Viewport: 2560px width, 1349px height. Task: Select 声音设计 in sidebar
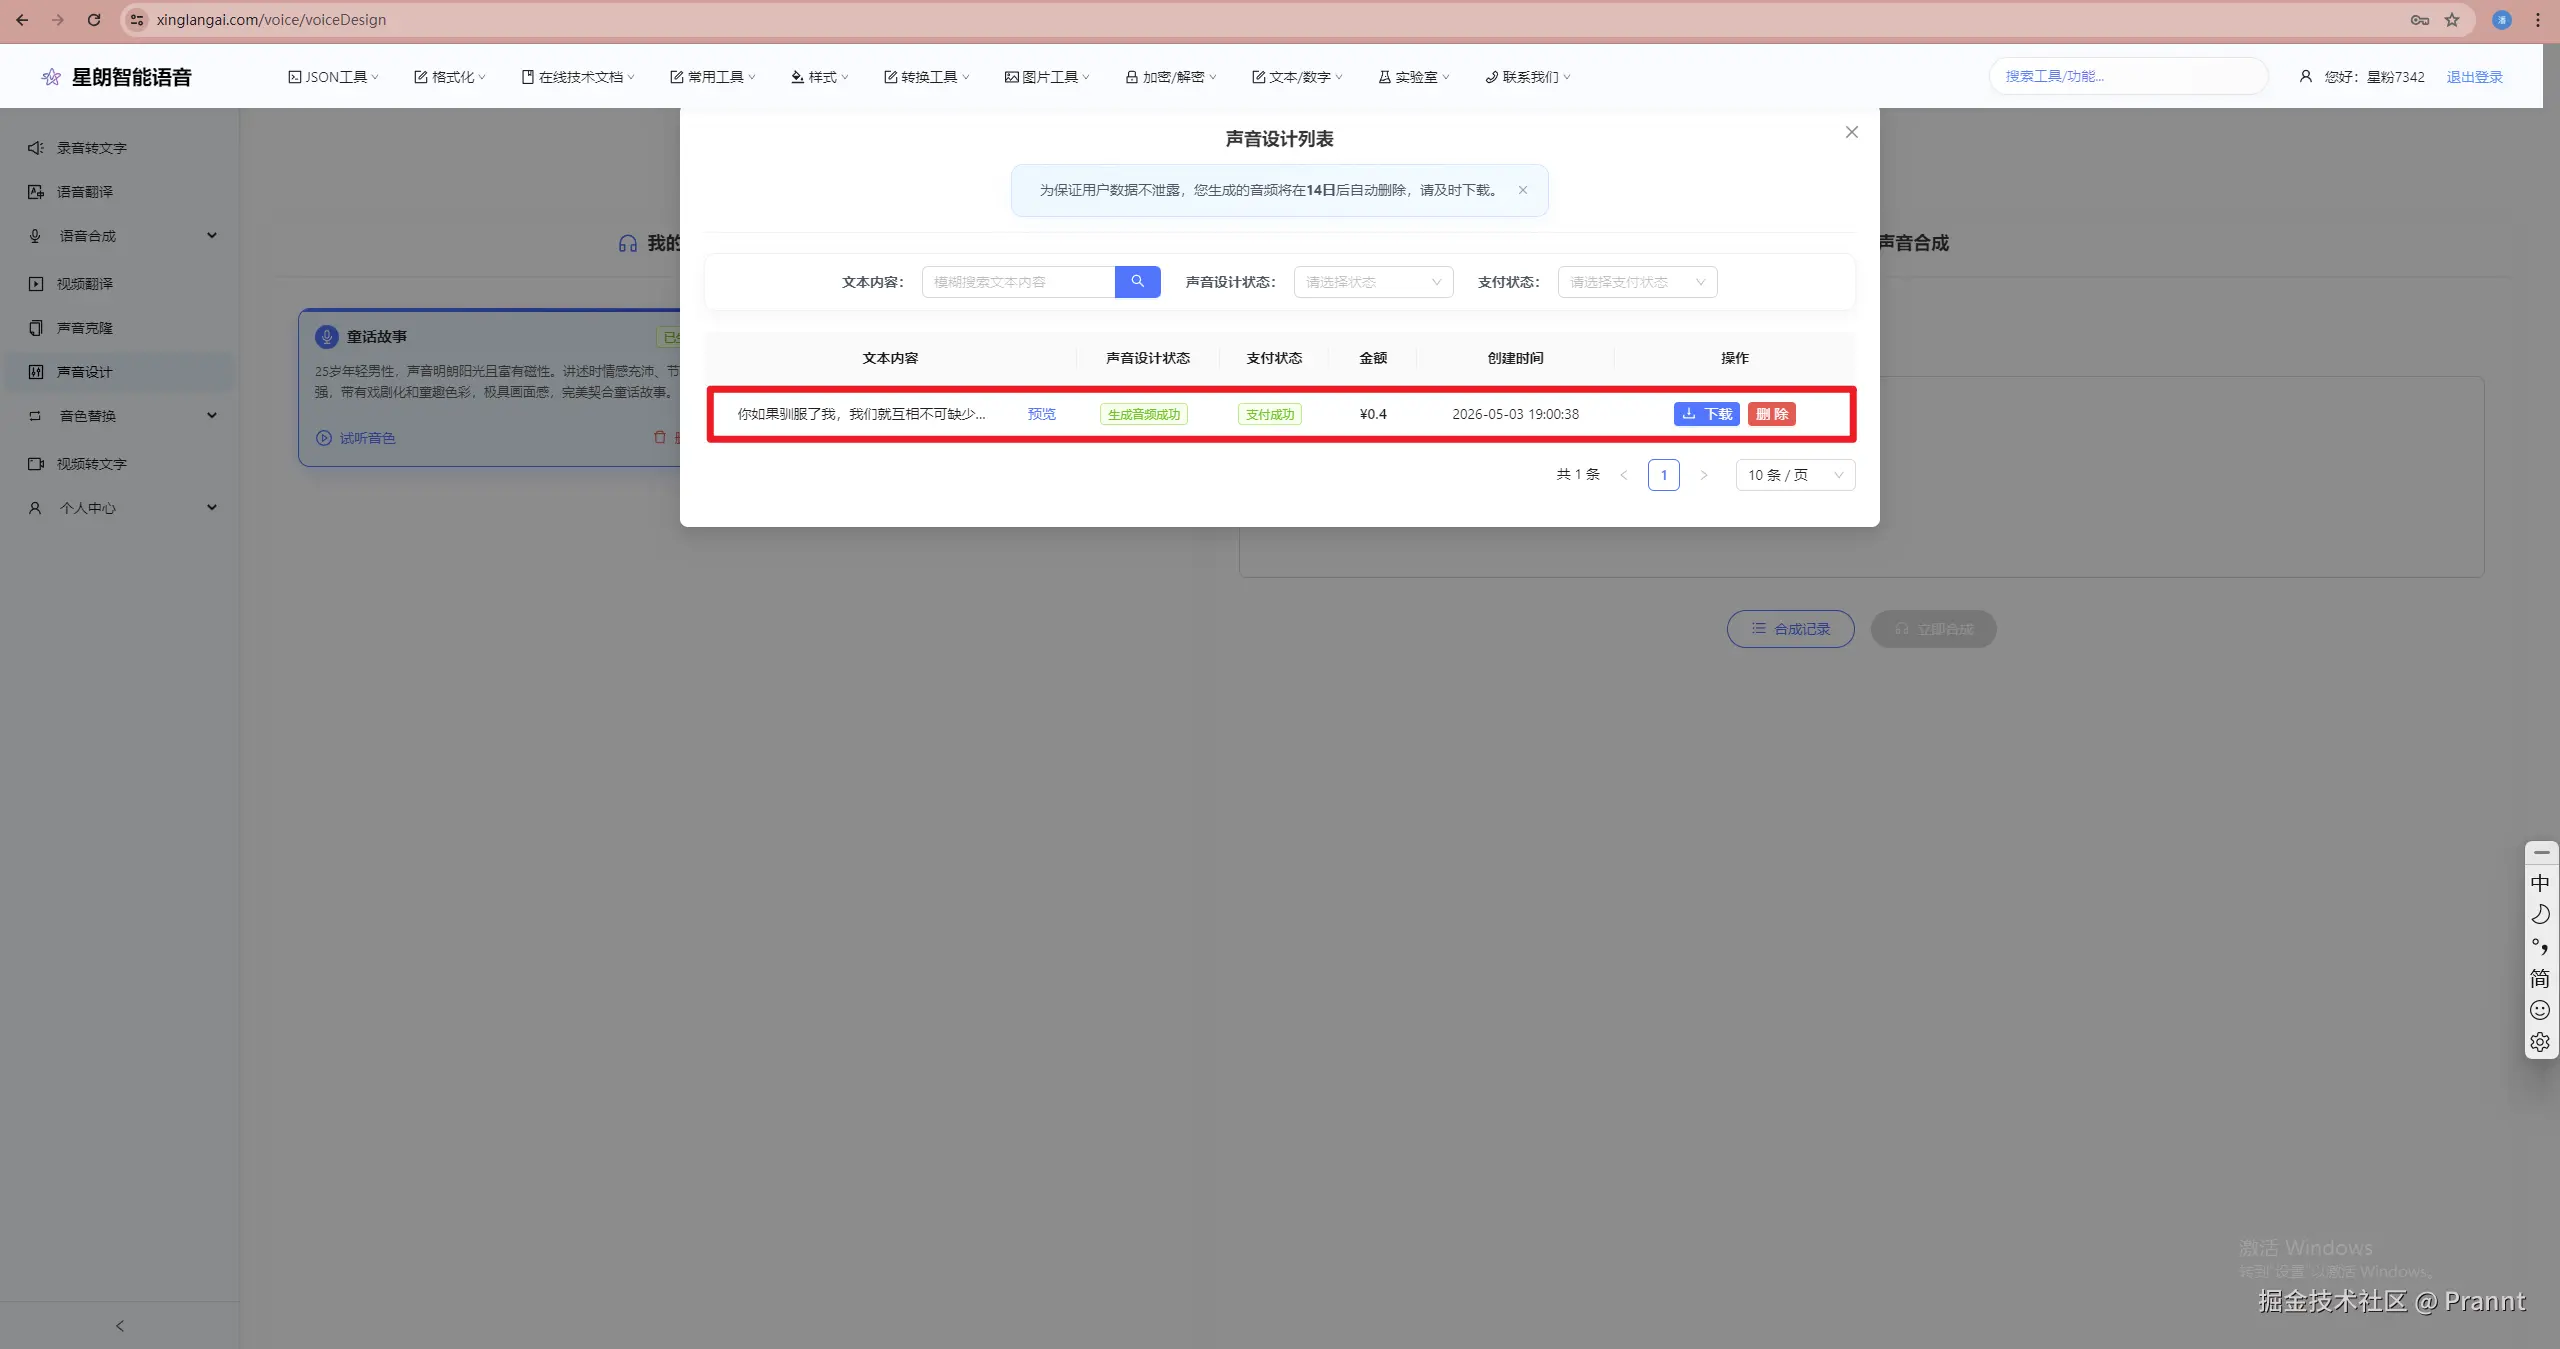(120, 372)
